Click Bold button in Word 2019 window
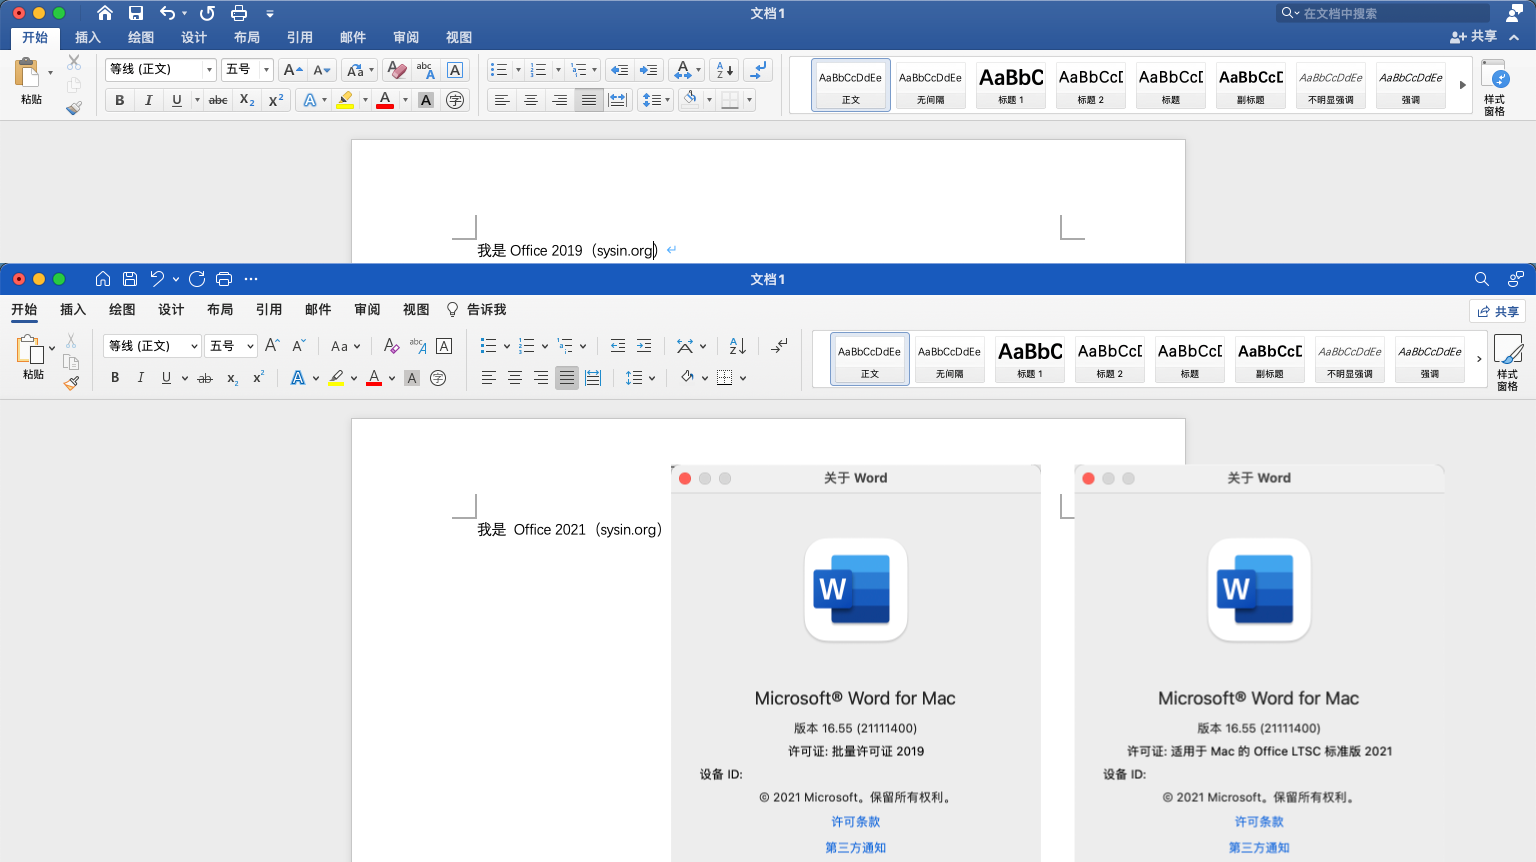This screenshot has width=1536, height=862. coord(120,100)
